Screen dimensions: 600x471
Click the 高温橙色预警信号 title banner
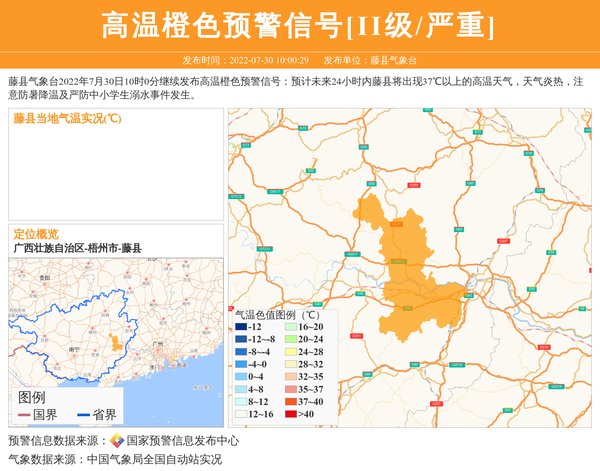pos(299,26)
